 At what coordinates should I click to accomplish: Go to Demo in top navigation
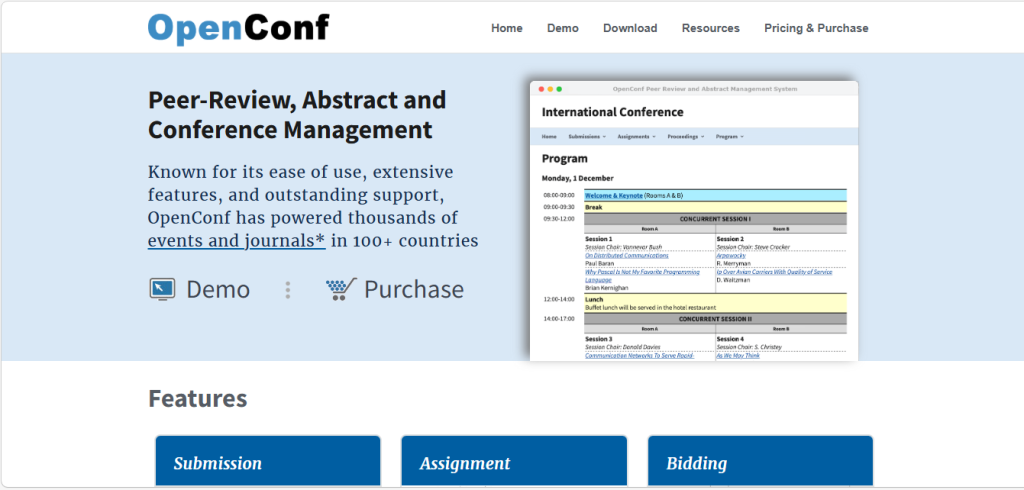[x=563, y=28]
